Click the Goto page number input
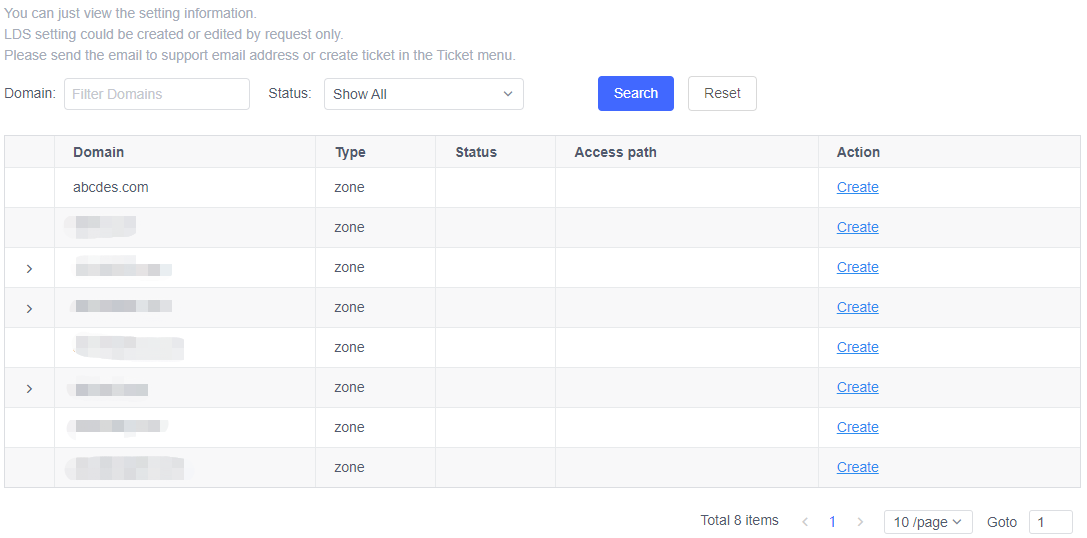 [x=1050, y=522]
